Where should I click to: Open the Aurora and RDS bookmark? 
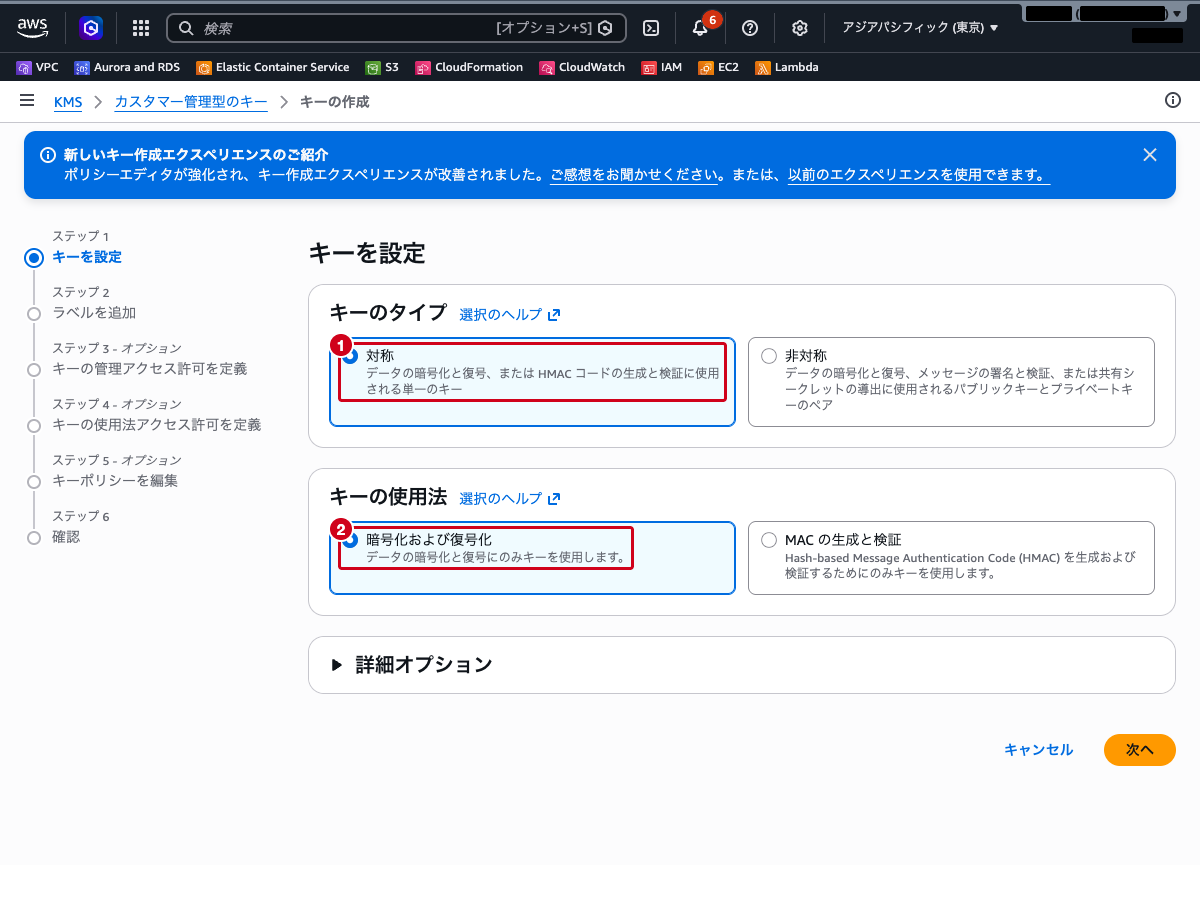point(127,67)
